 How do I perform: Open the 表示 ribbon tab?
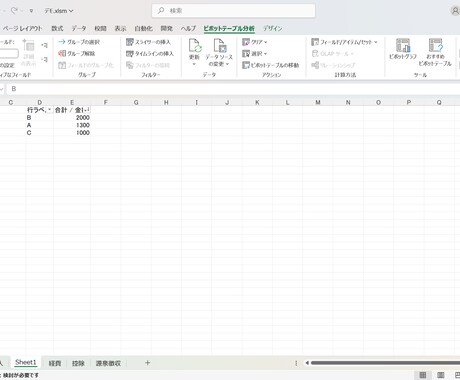point(120,29)
